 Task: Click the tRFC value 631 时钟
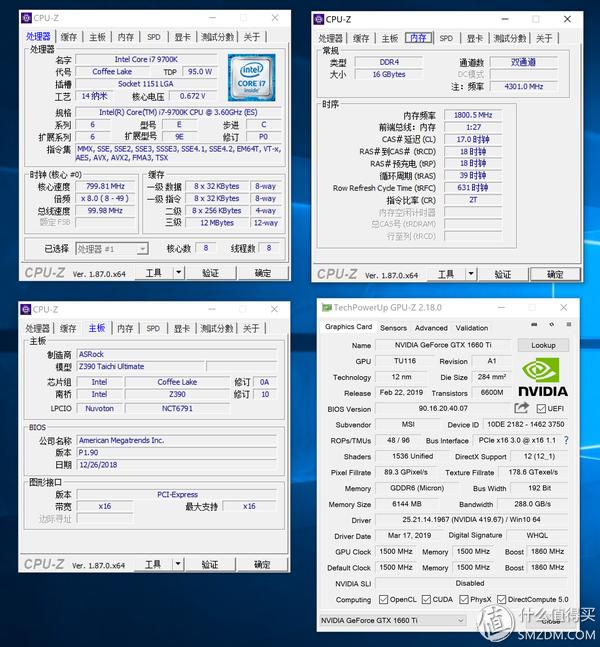(473, 188)
